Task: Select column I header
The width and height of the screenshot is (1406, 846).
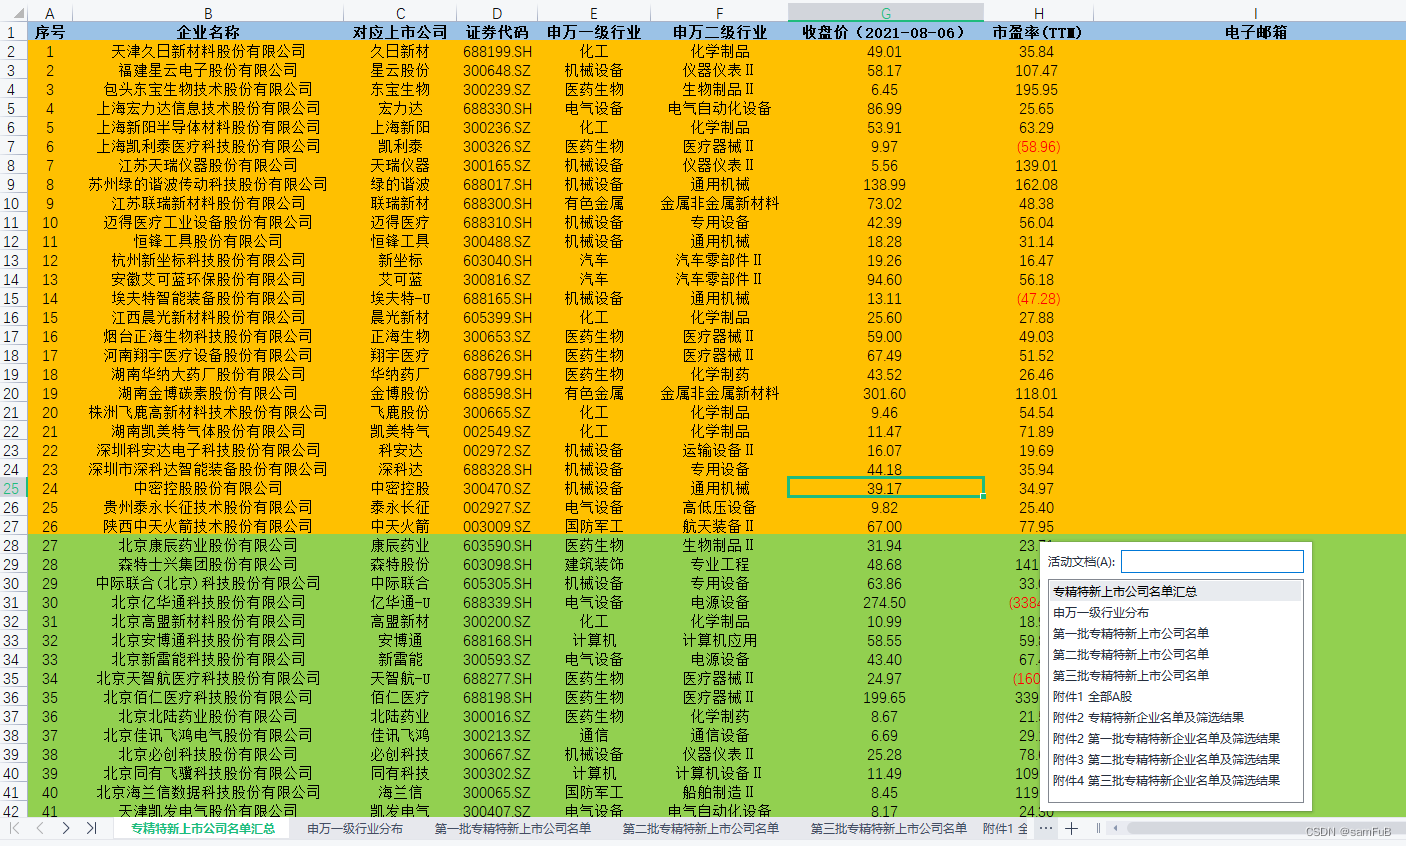Action: click(1255, 13)
